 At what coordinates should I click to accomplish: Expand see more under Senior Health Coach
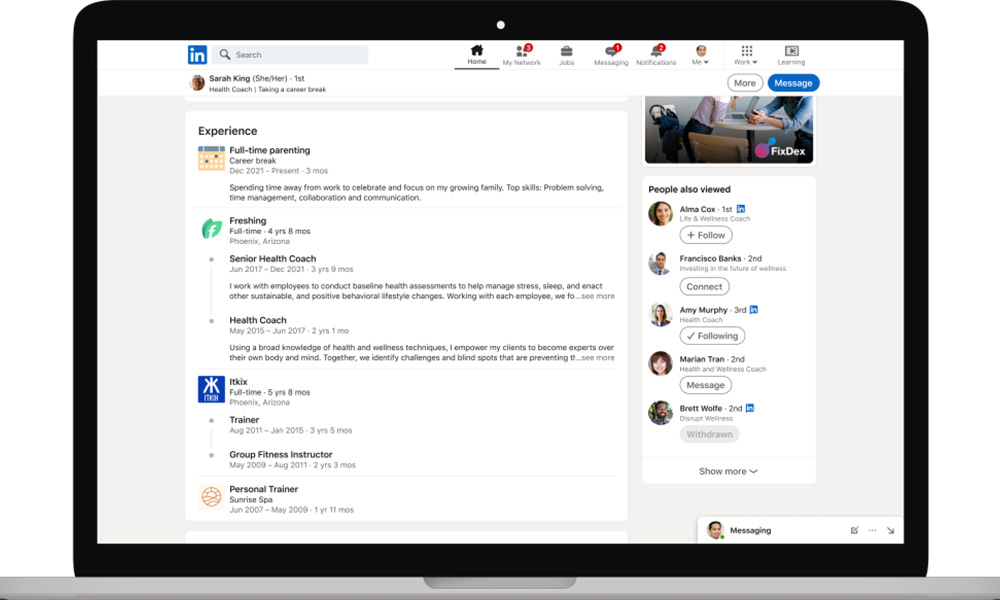point(596,296)
